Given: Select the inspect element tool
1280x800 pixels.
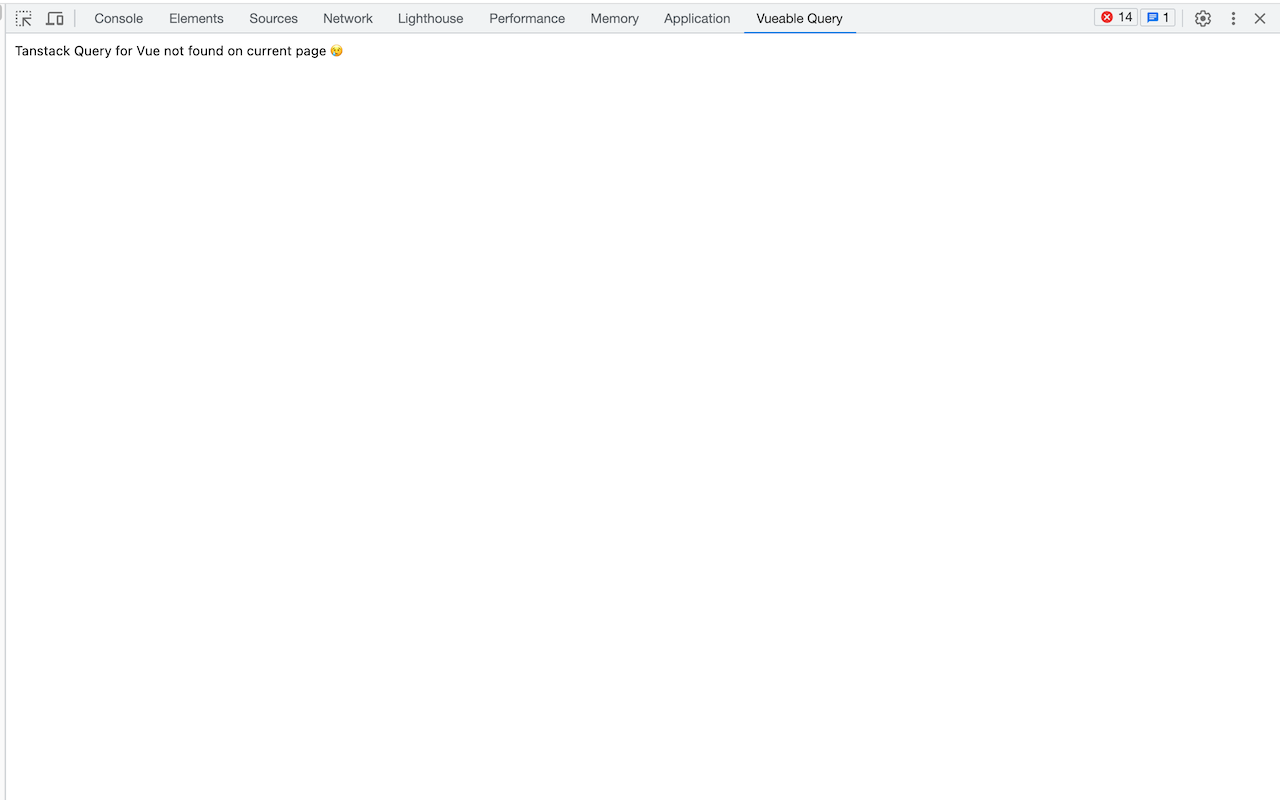Looking at the screenshot, I should pos(23,18).
